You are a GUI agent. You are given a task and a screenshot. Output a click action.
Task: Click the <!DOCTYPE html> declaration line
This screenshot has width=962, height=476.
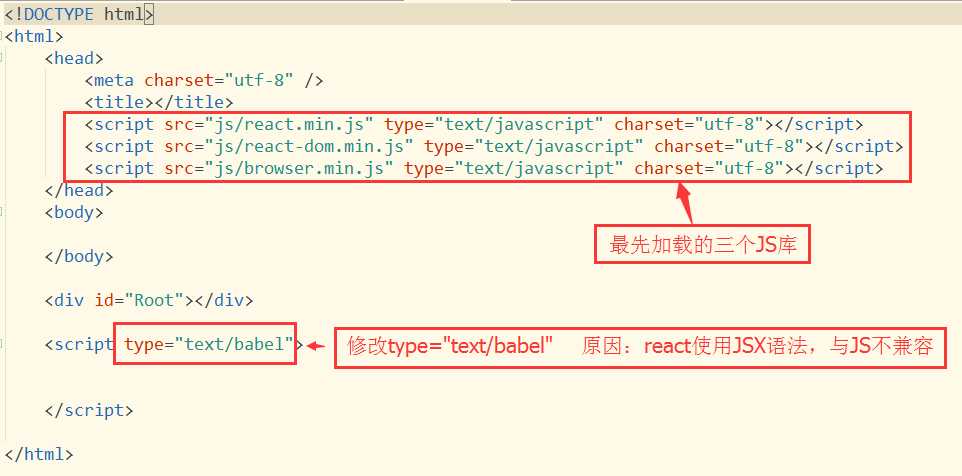point(79,14)
